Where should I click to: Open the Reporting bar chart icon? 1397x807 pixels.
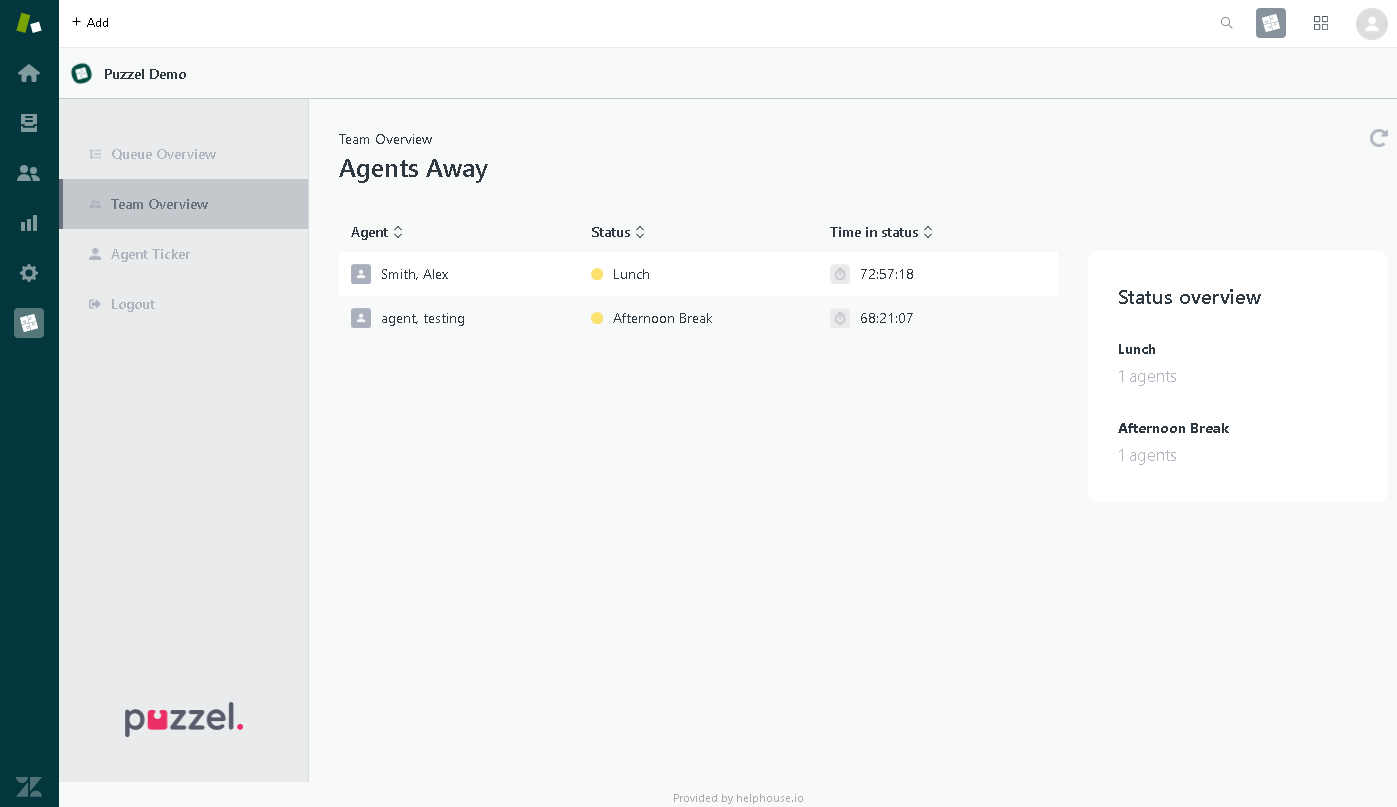click(29, 223)
